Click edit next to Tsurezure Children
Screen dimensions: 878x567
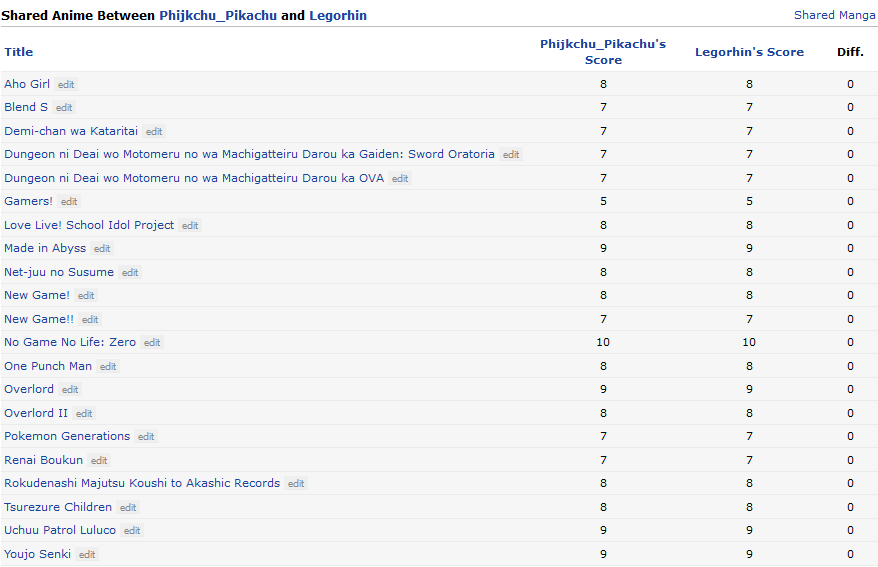128,508
